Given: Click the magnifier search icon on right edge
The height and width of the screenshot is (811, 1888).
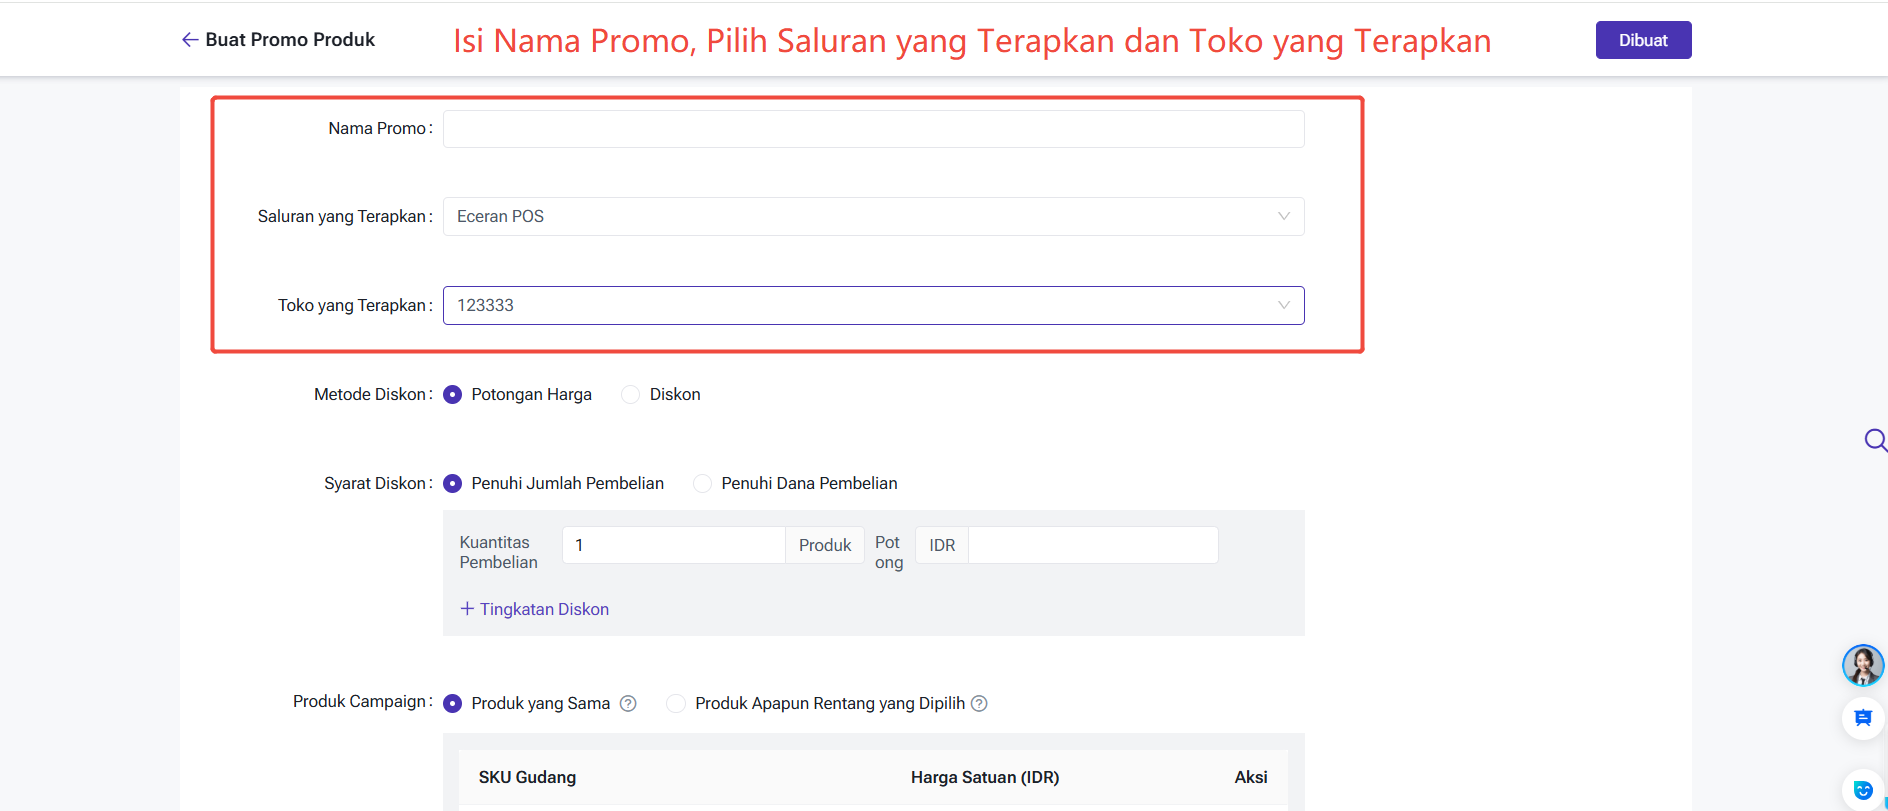Looking at the screenshot, I should click(1875, 440).
